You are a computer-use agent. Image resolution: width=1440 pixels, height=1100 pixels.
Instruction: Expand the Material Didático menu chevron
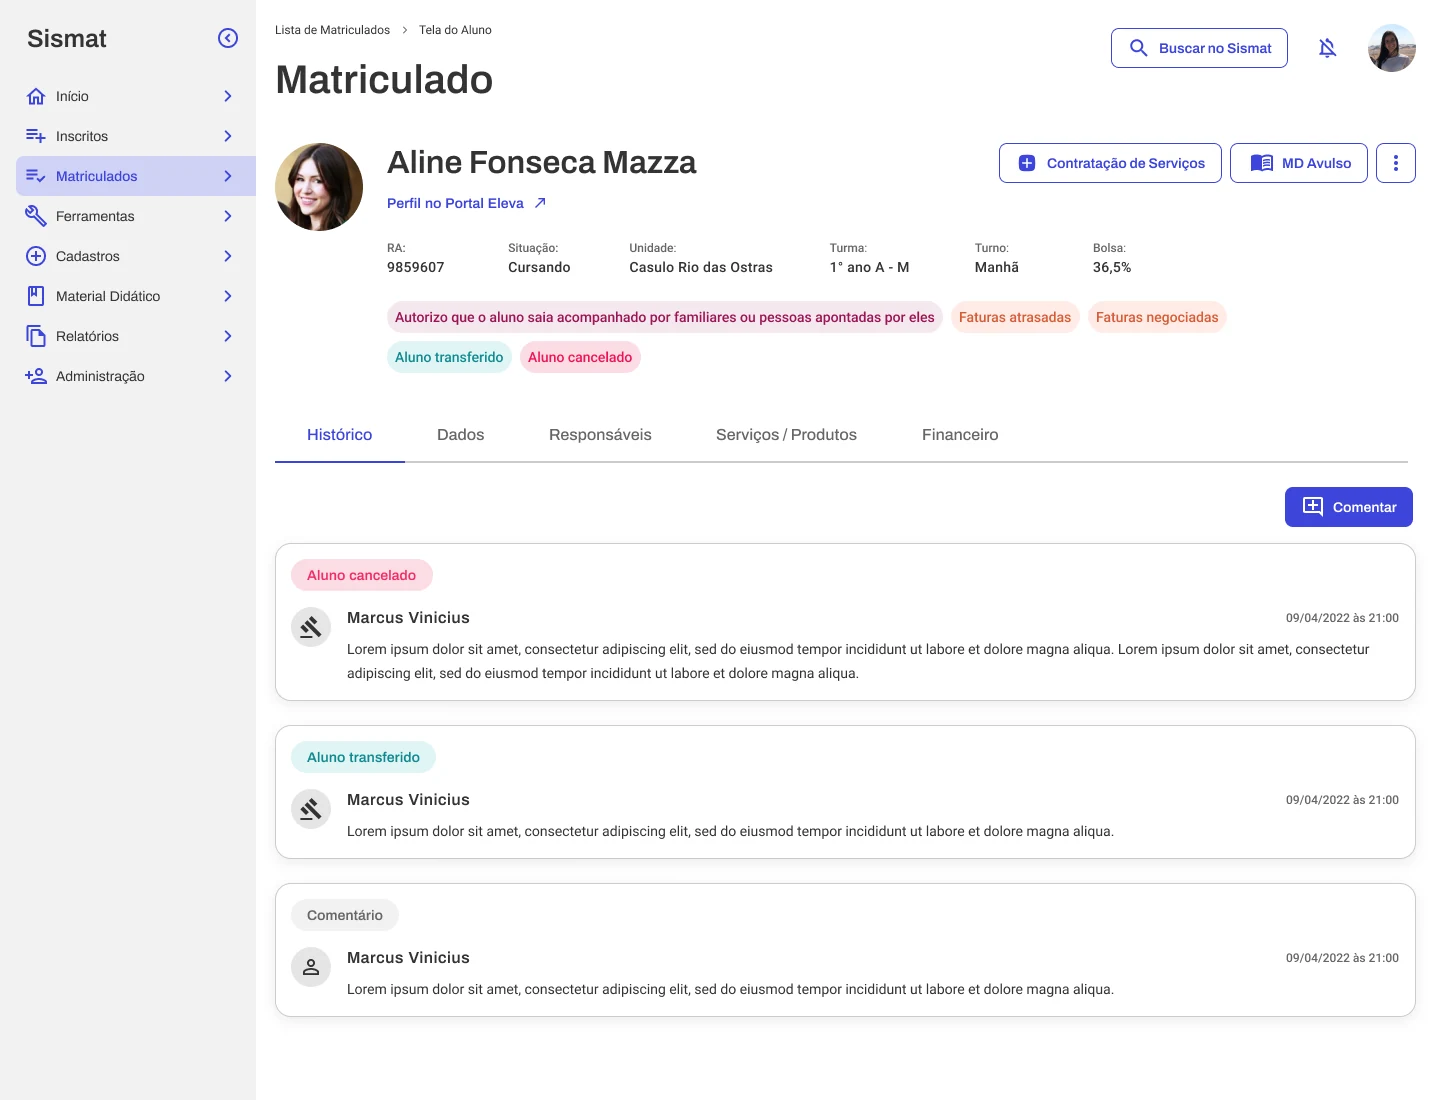[x=228, y=296]
